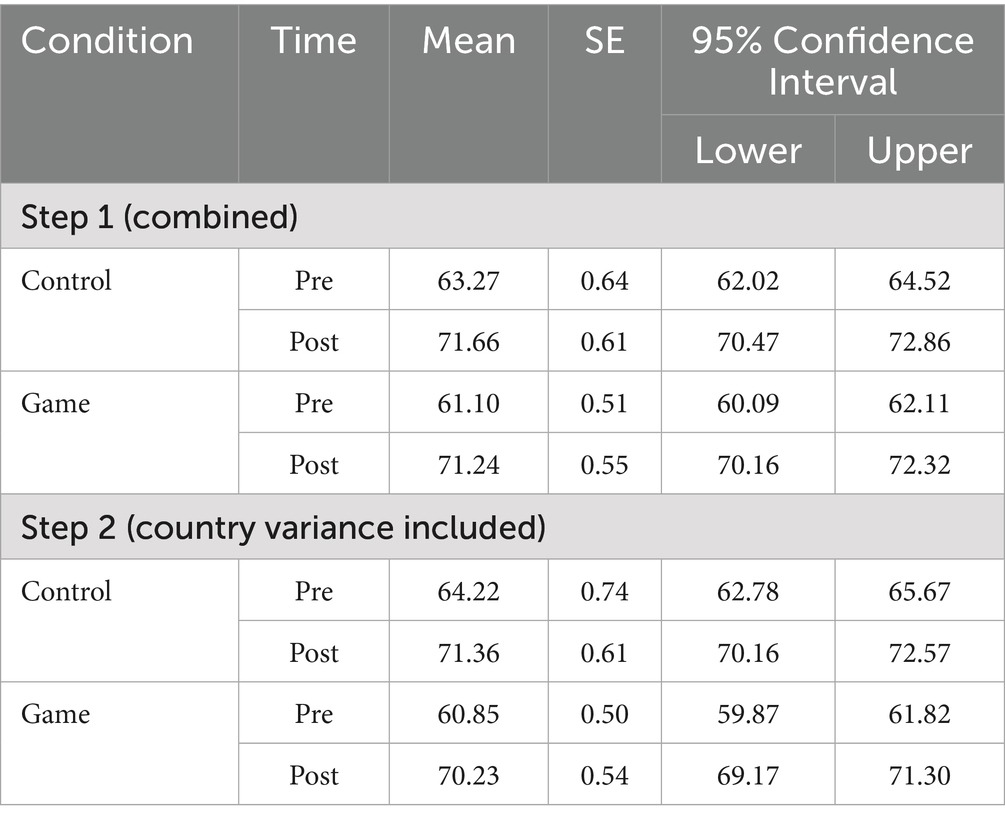Viewport: 1005px width, 823px height.
Task: Click the mean value 63.27 cell
Action: (x=468, y=280)
